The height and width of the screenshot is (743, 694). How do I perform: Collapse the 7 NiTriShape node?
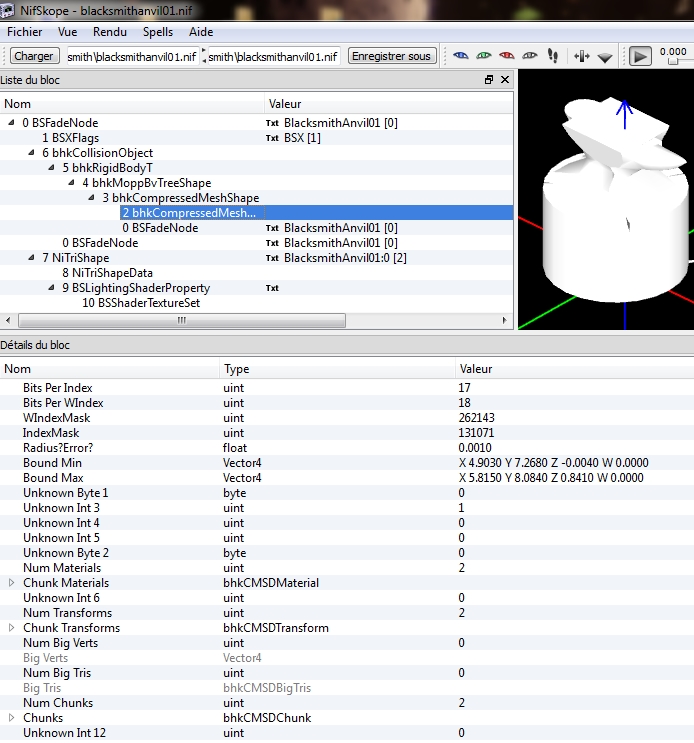[31, 257]
